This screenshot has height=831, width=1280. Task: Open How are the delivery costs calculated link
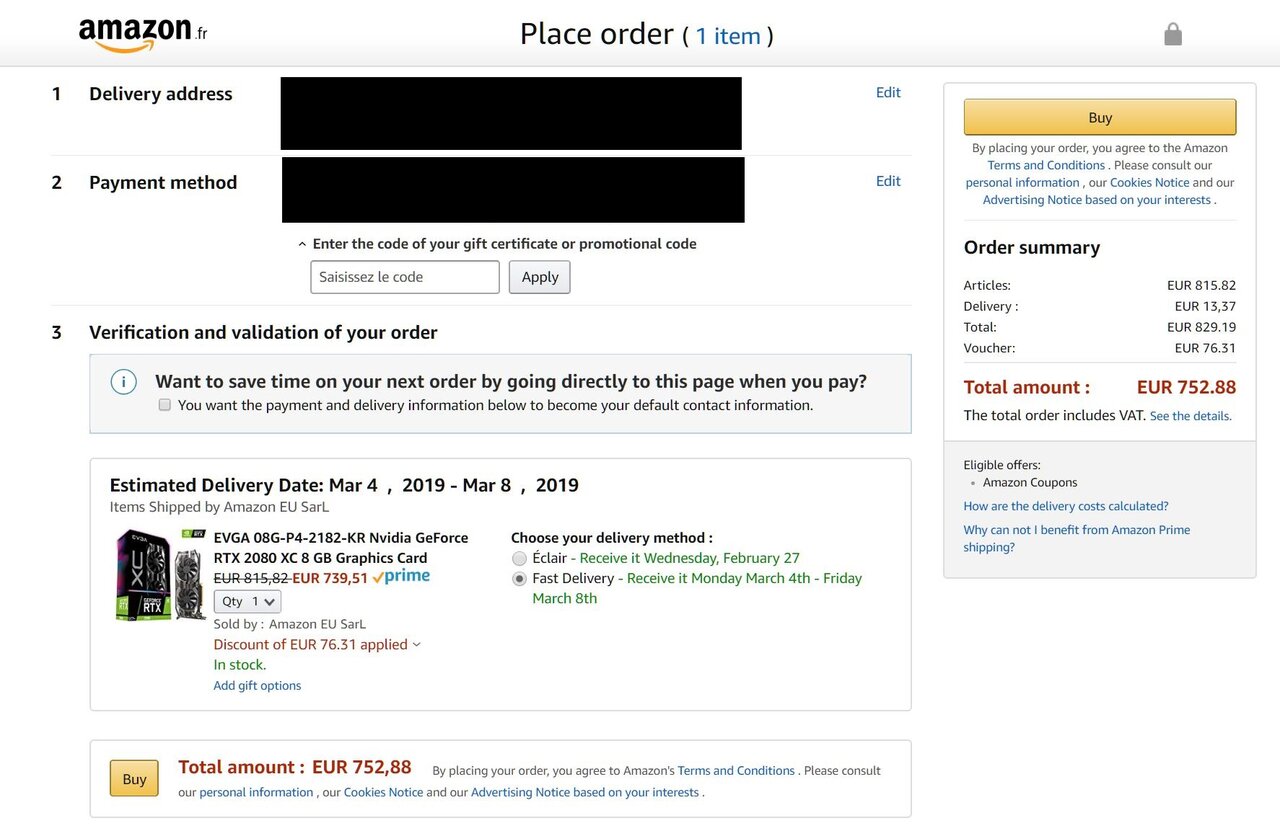tap(1066, 506)
